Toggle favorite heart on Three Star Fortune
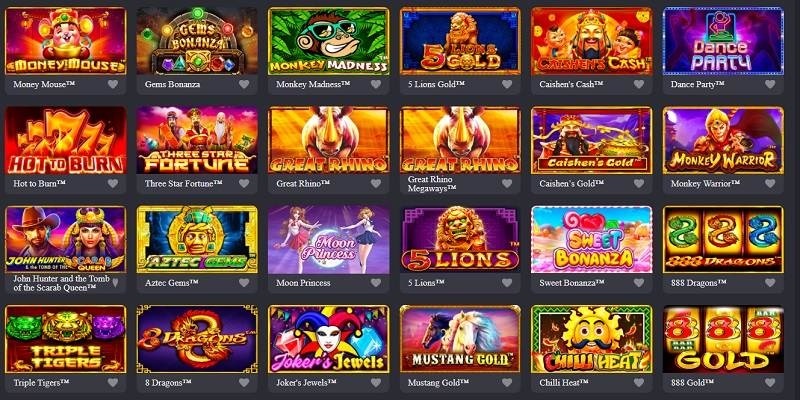Viewport: 800px width, 400px height. click(244, 183)
